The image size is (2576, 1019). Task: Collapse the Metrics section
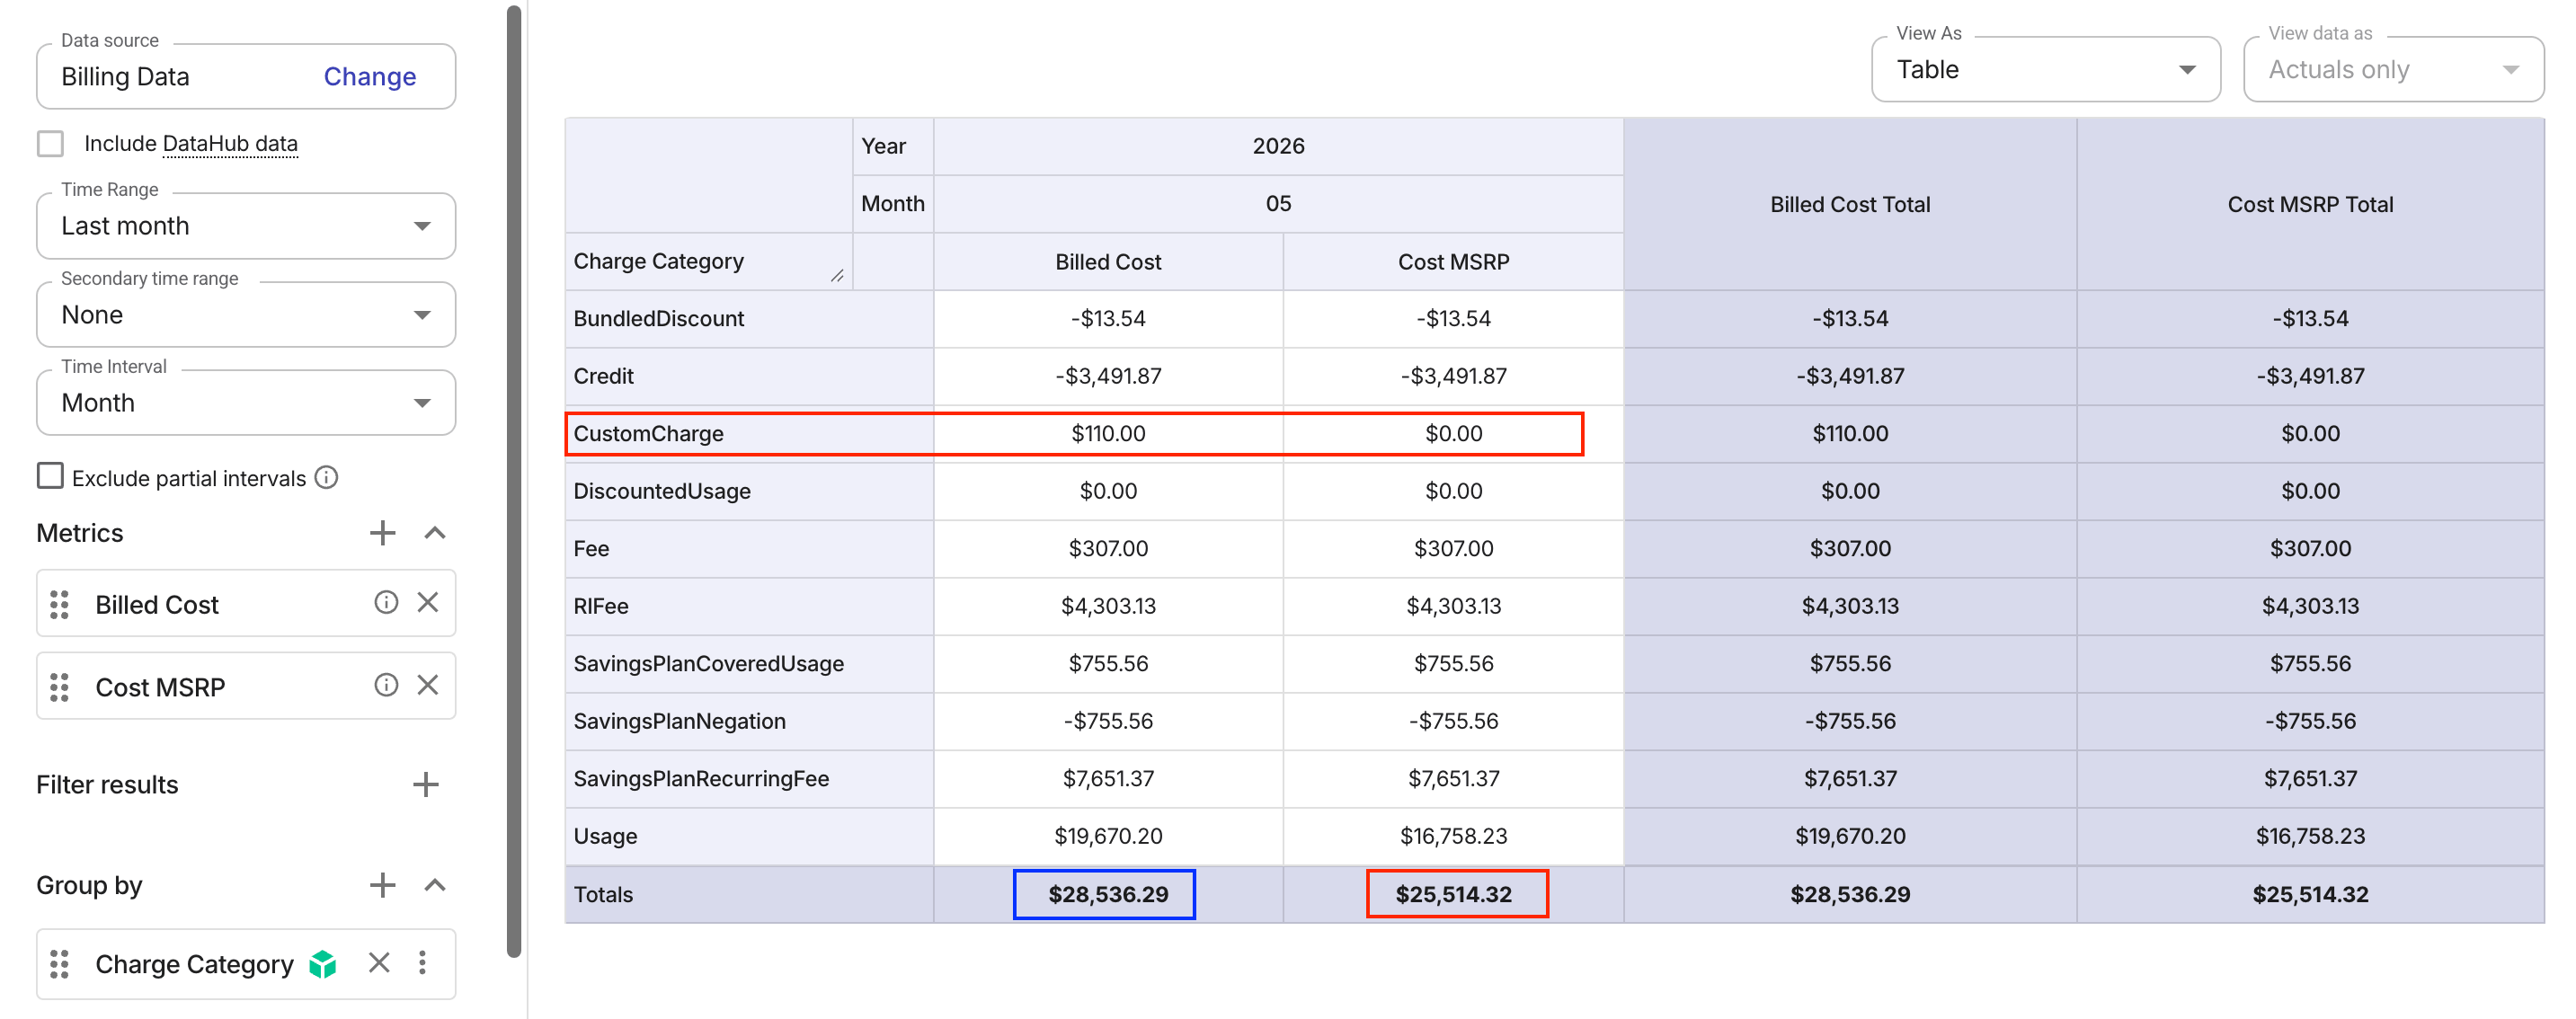point(434,533)
